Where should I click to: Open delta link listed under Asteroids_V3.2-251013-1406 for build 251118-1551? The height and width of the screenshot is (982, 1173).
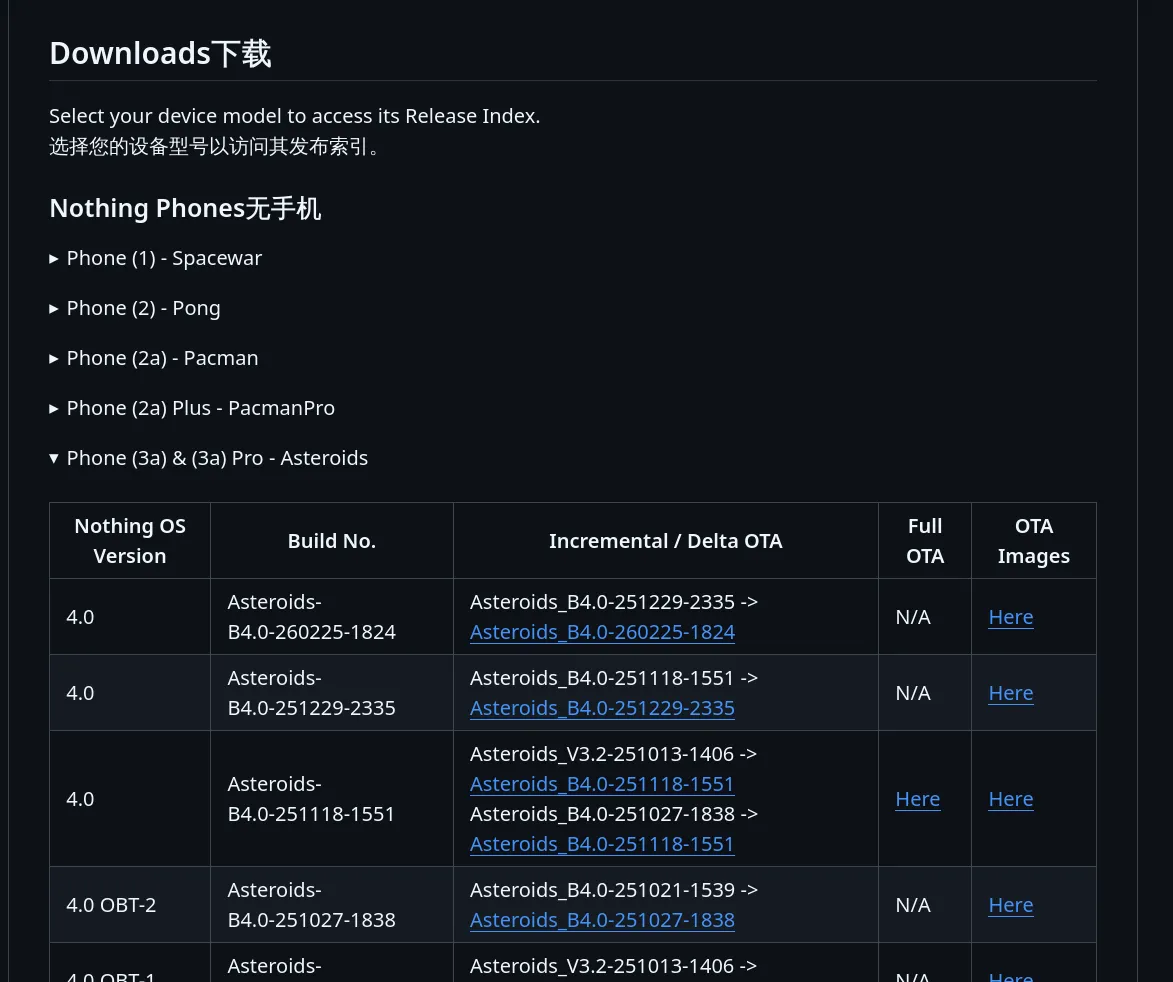click(x=602, y=784)
